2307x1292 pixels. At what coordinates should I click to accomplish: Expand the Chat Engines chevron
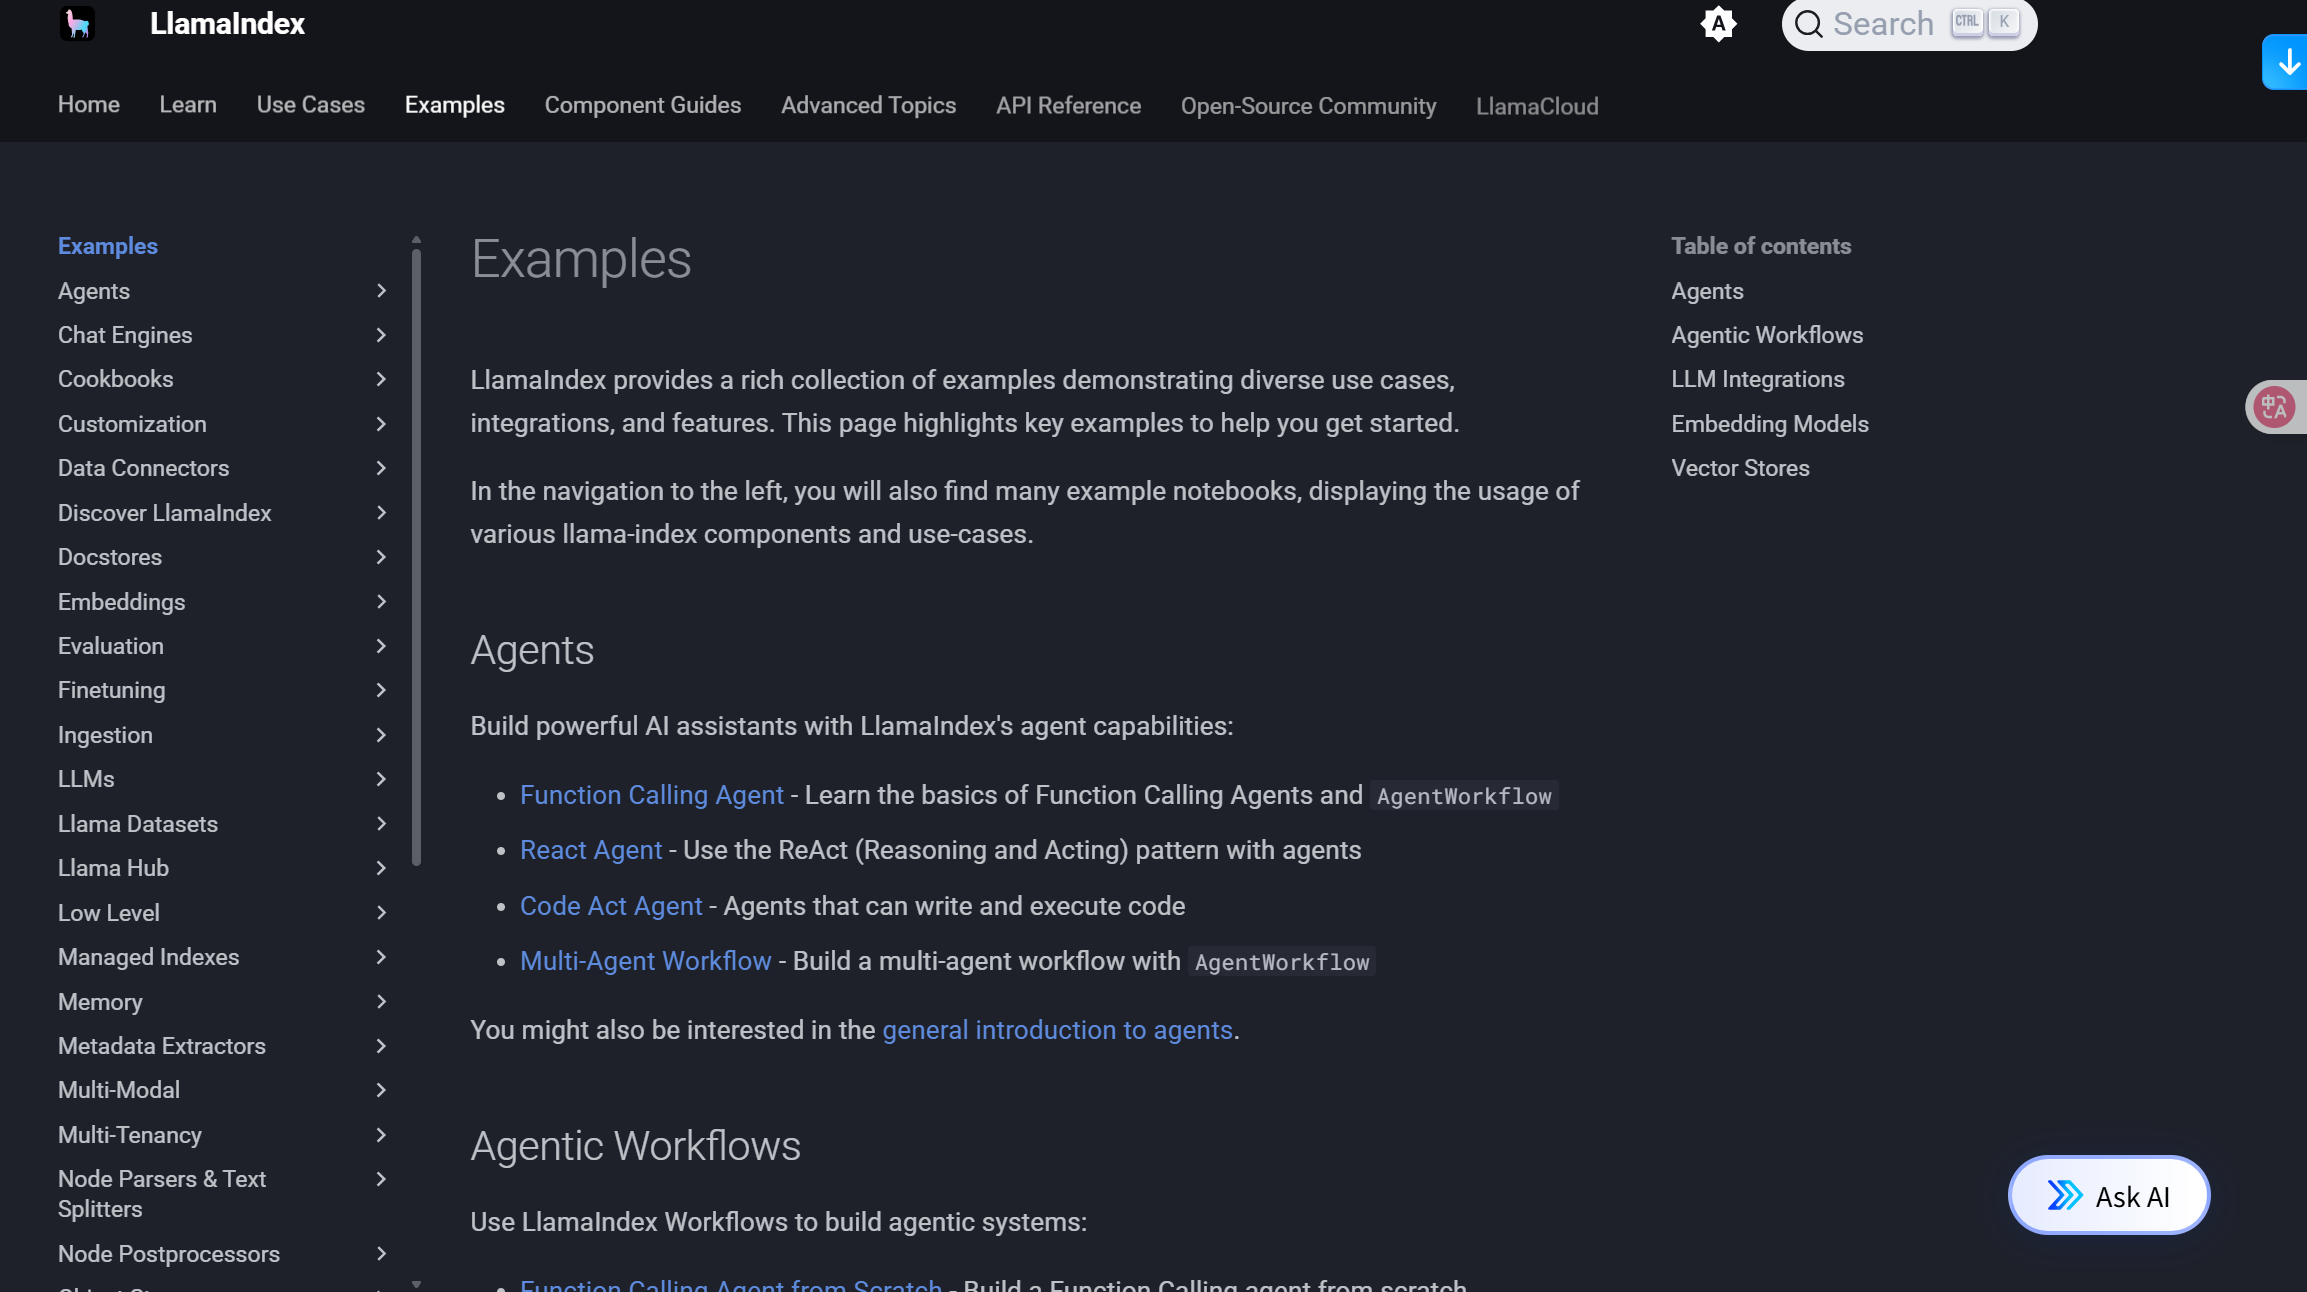click(x=381, y=335)
